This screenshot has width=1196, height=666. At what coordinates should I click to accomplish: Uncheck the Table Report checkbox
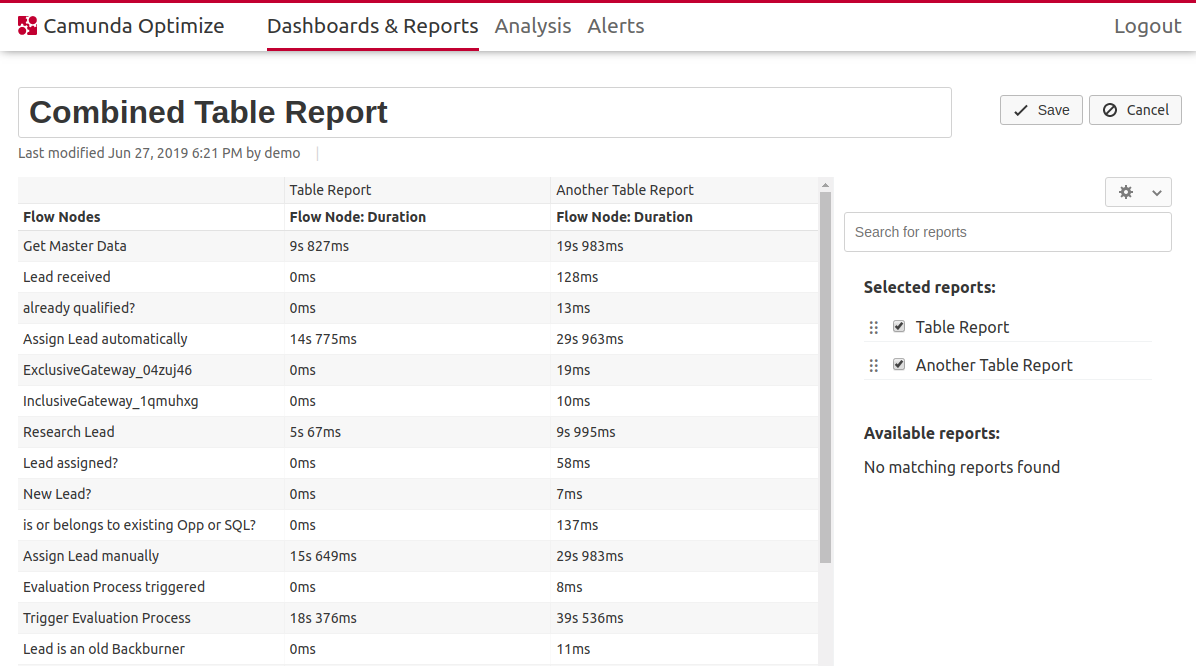click(x=899, y=327)
